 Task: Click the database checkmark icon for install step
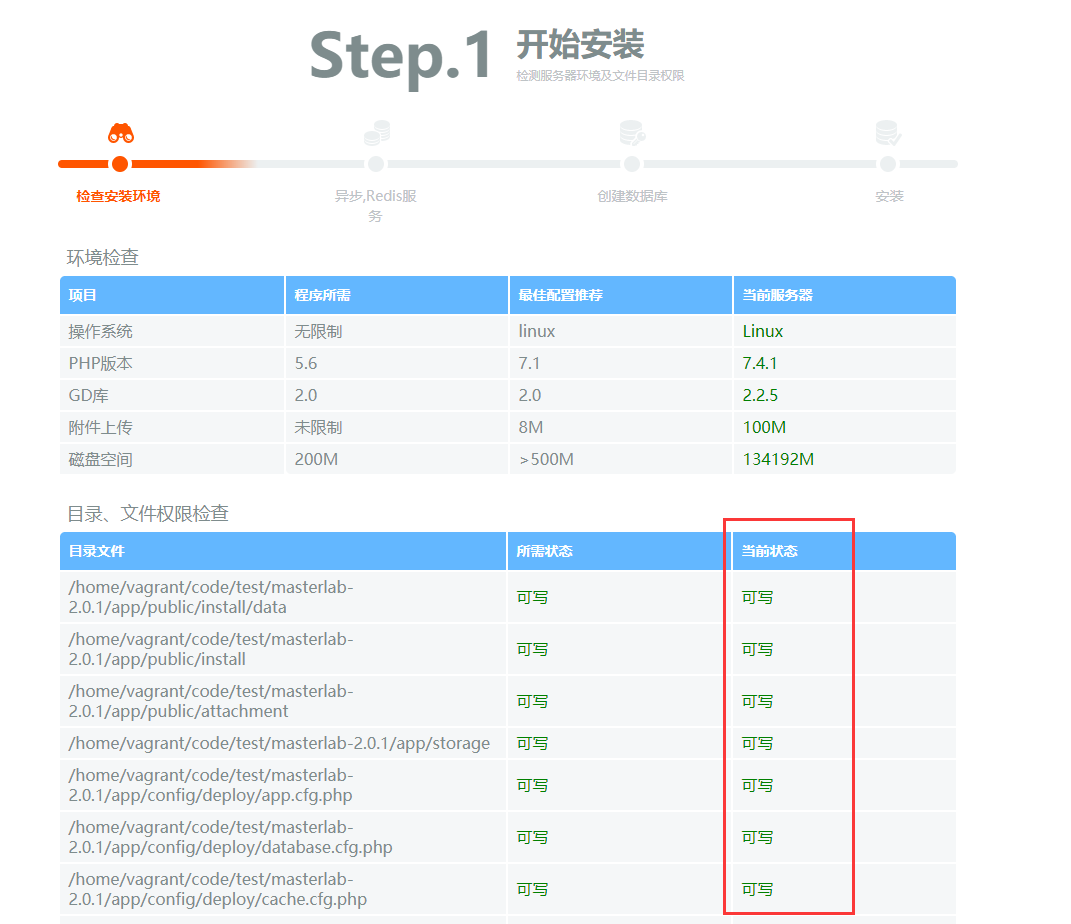889,132
